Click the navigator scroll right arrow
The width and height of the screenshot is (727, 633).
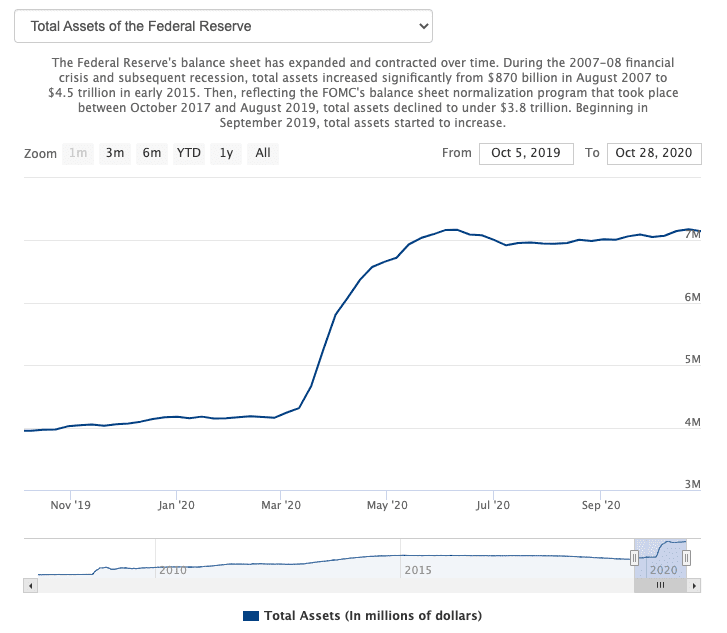tap(694, 586)
